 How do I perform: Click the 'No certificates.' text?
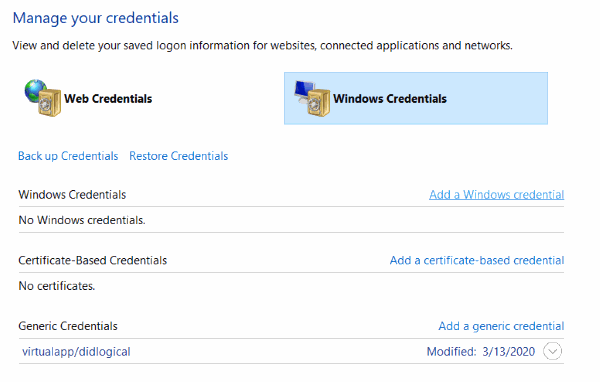[x=57, y=286]
